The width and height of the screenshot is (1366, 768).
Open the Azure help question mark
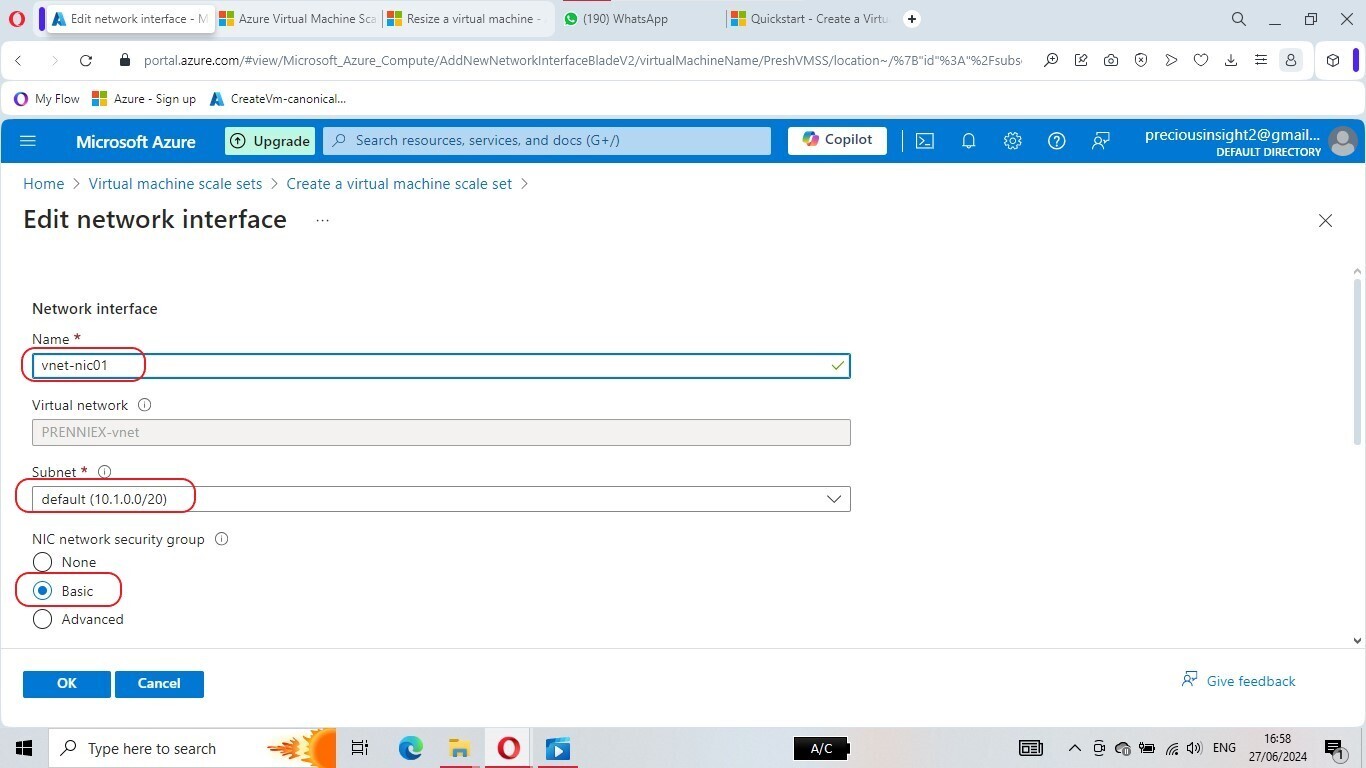(1056, 141)
